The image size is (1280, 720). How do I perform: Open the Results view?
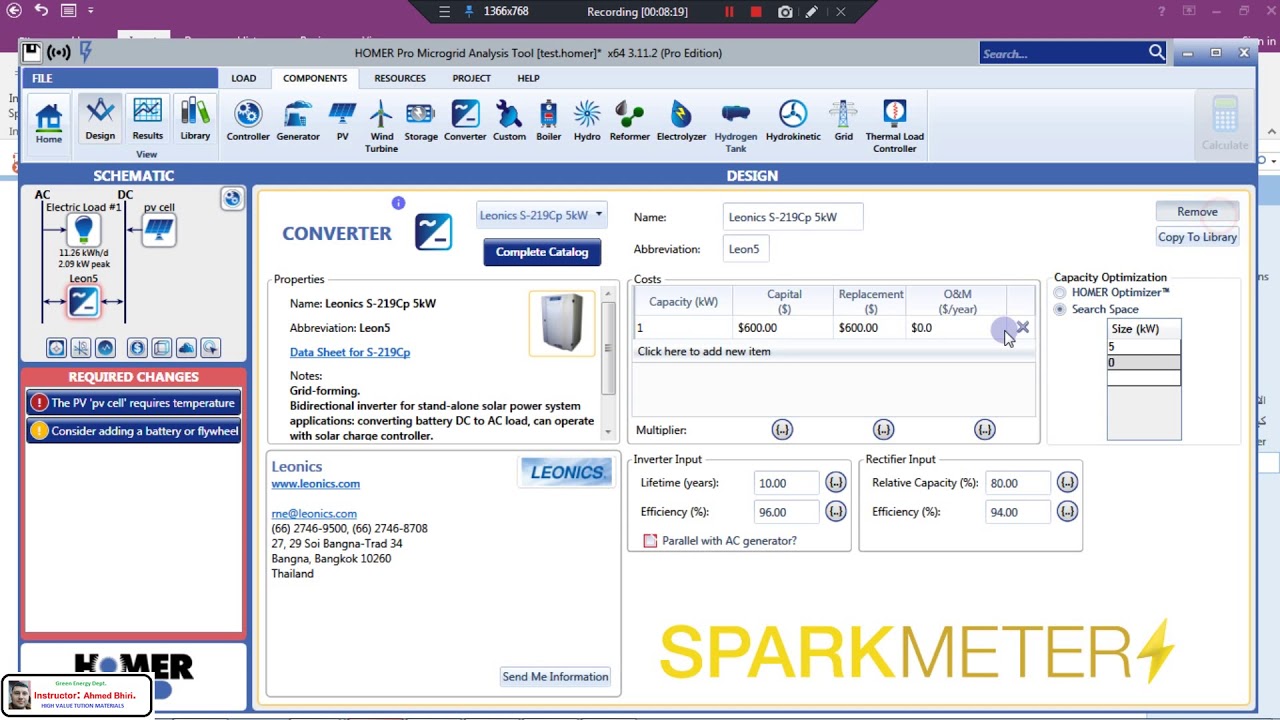(147, 120)
